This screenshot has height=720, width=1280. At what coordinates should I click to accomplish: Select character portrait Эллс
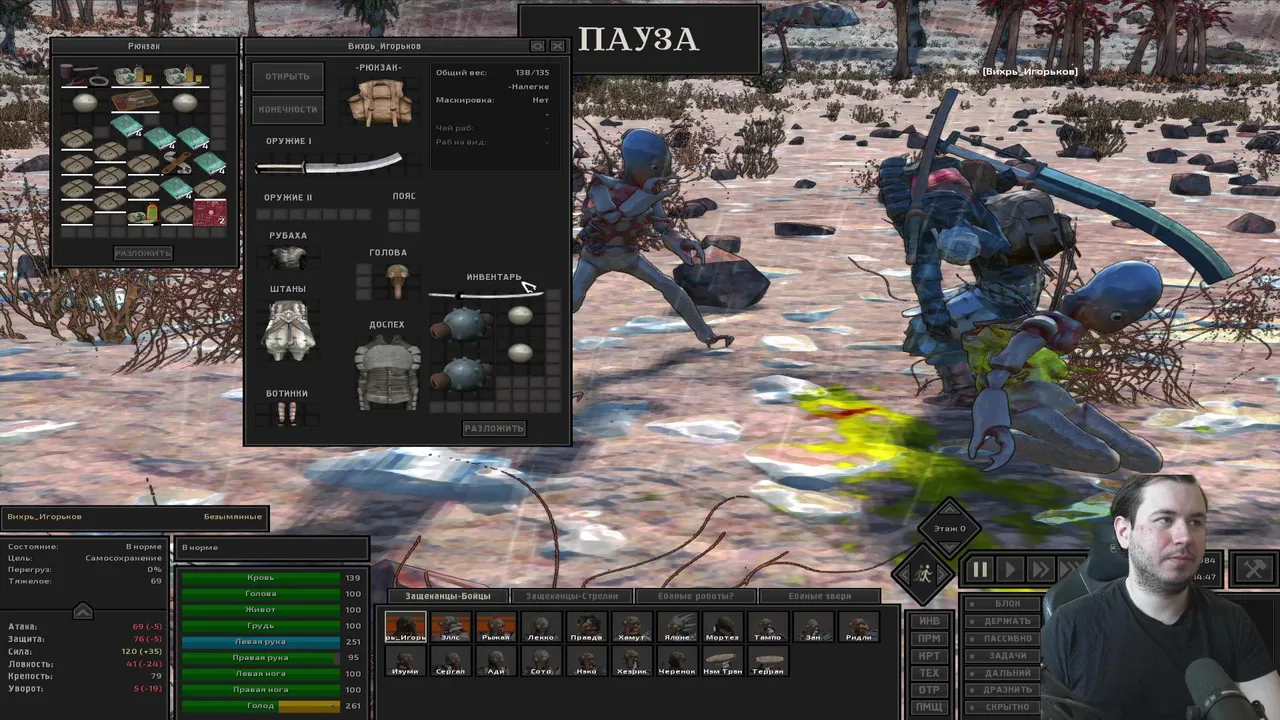click(450, 627)
